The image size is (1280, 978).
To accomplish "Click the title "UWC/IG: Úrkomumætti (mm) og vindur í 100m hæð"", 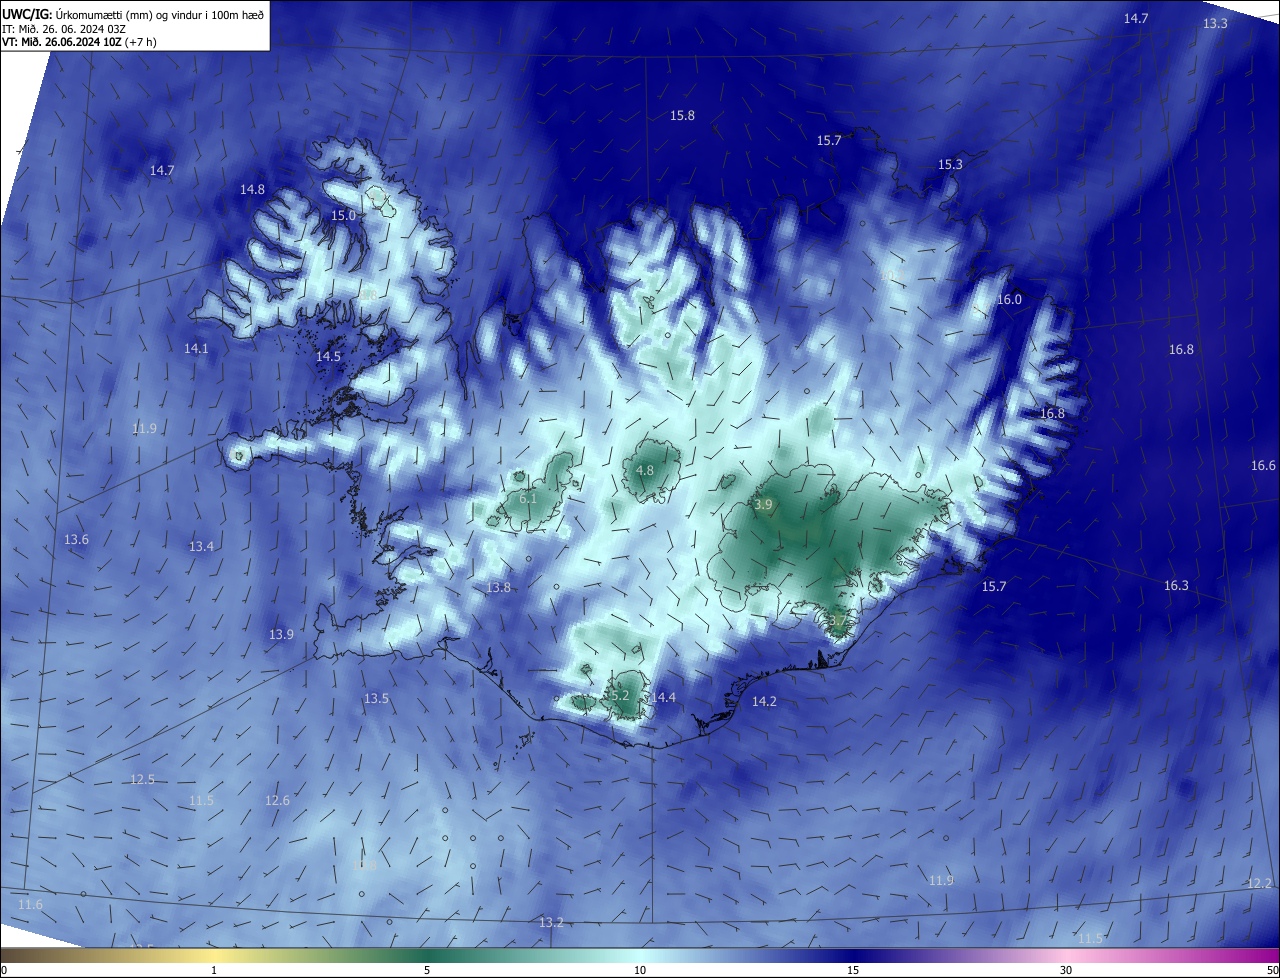I will 133,14.
